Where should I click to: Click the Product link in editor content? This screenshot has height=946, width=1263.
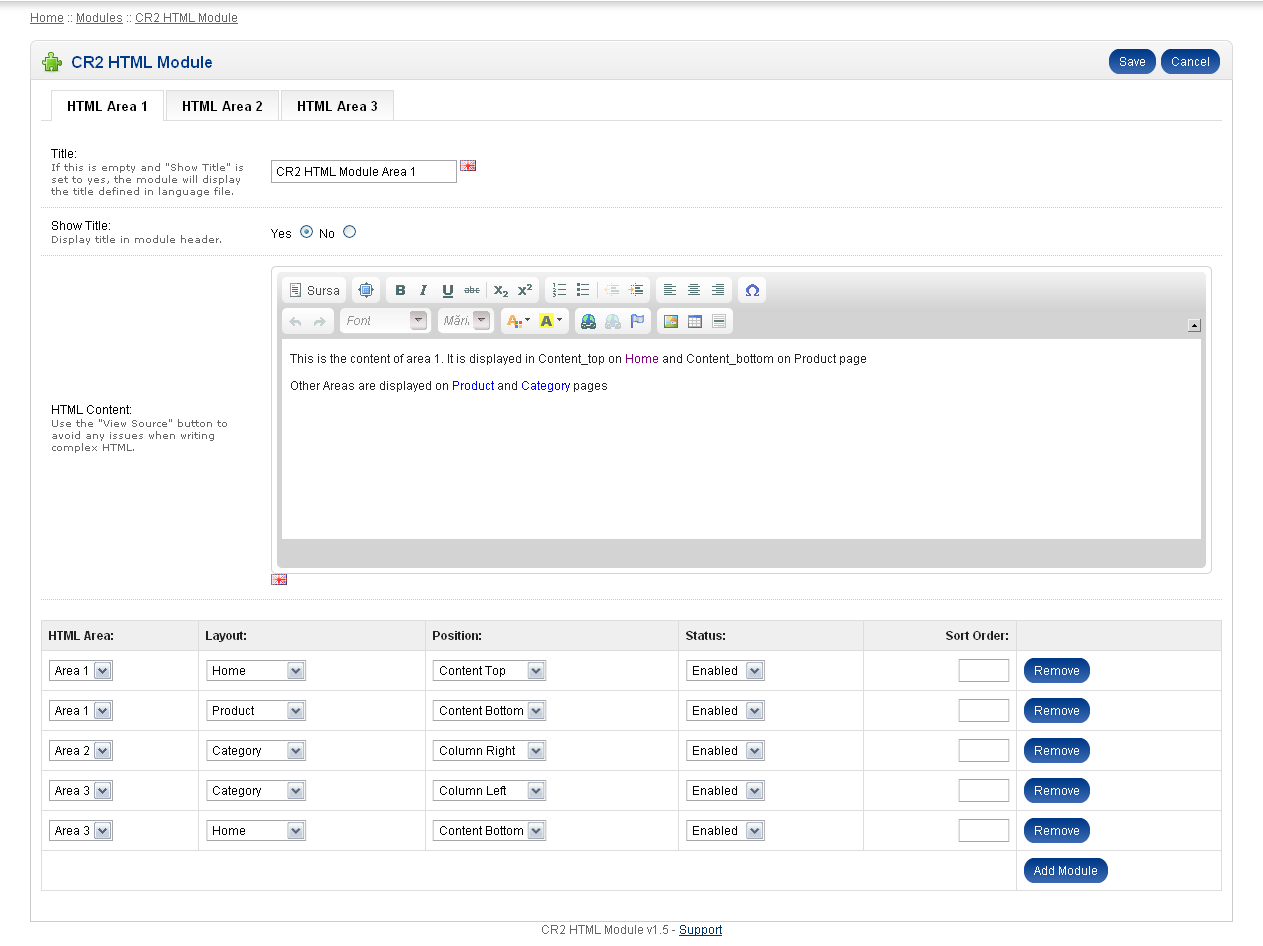pos(473,386)
